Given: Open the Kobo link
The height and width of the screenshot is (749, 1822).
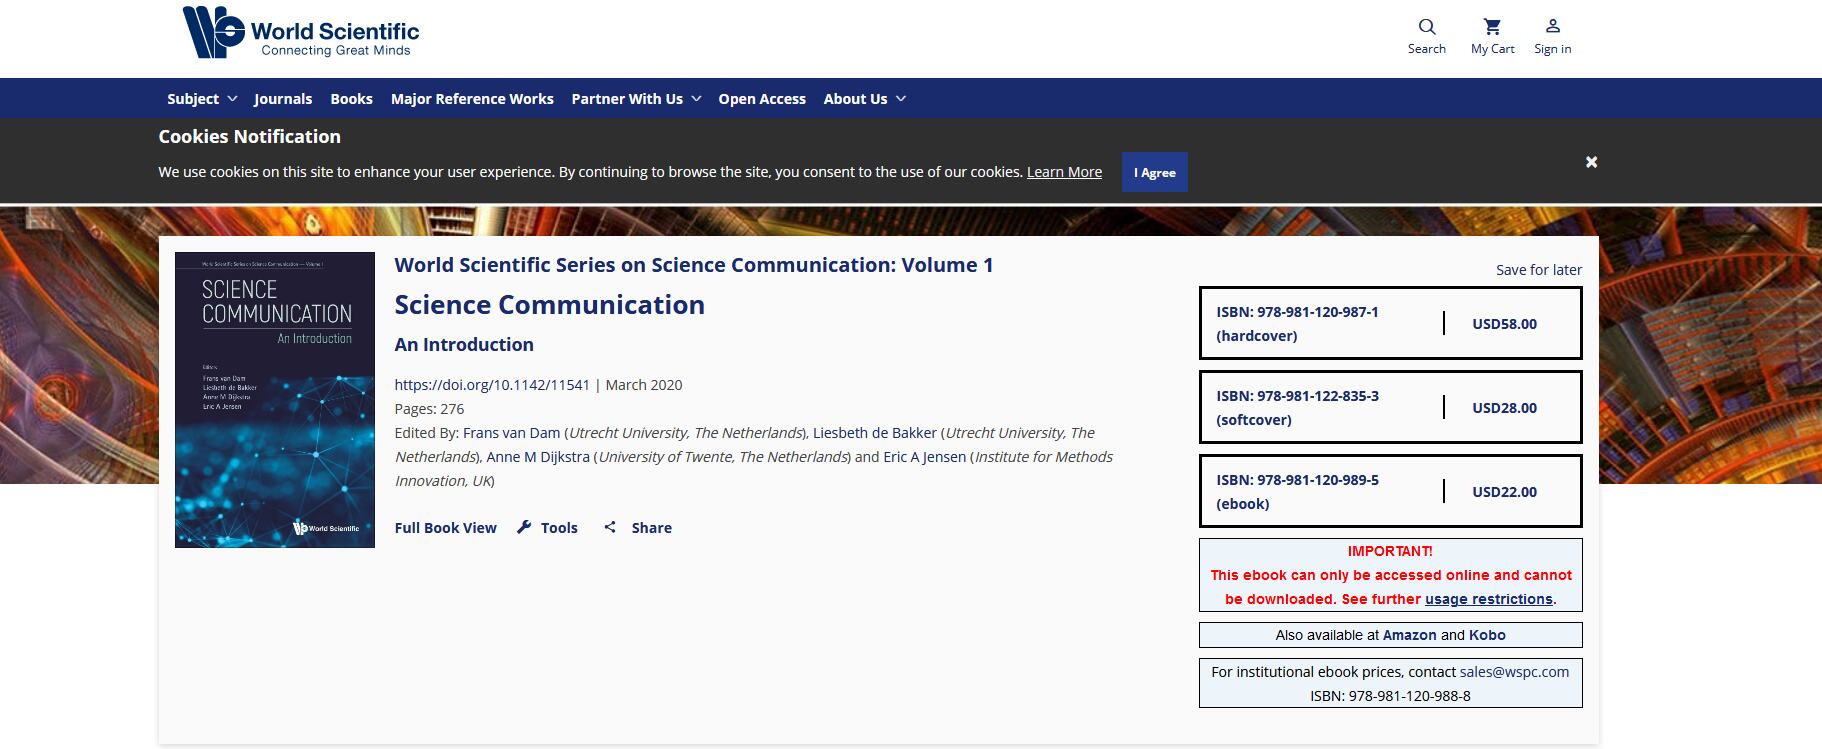Looking at the screenshot, I should (1487, 635).
